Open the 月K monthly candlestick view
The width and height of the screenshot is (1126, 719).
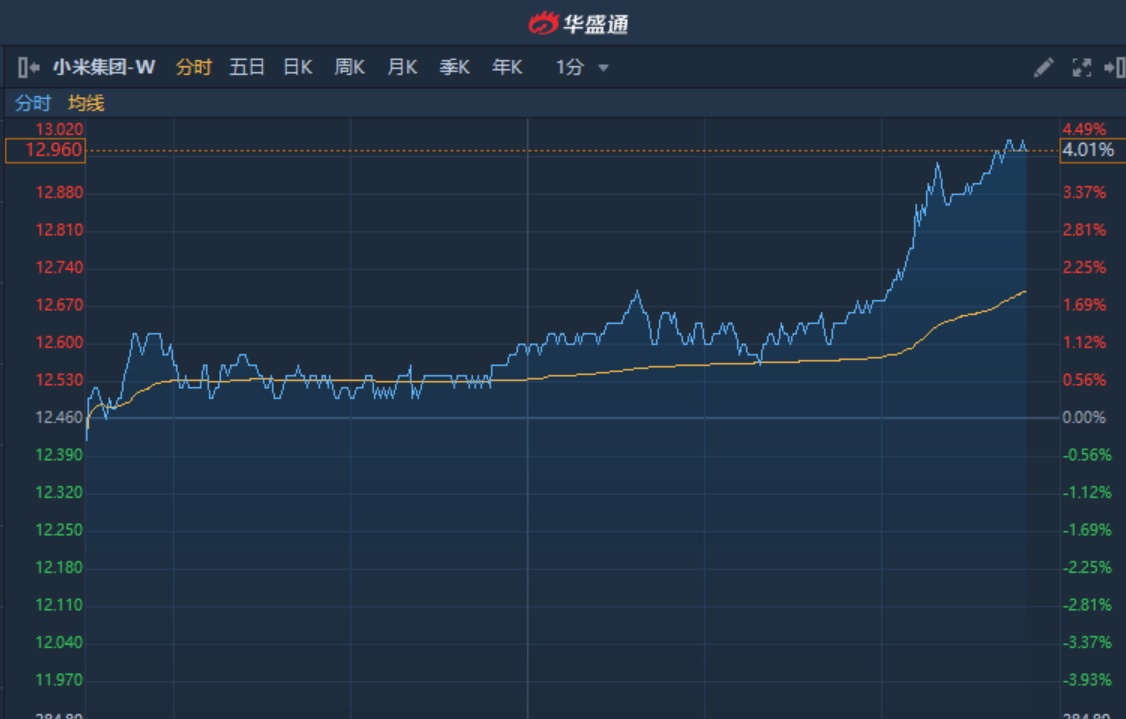click(402, 68)
